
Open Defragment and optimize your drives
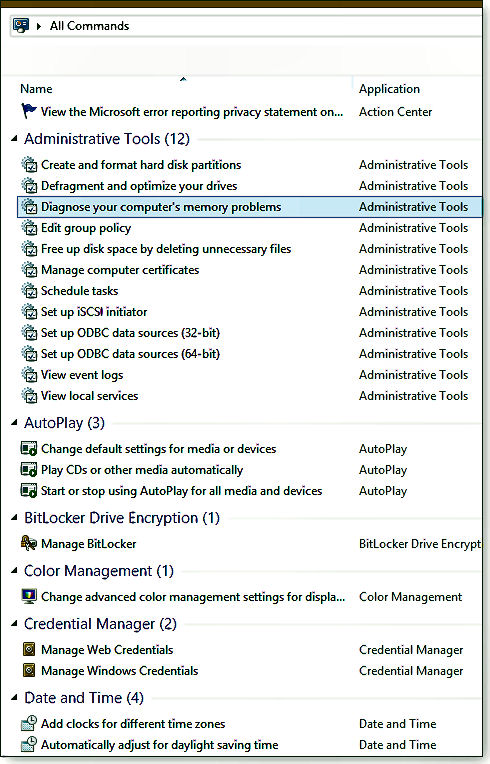click(139, 186)
